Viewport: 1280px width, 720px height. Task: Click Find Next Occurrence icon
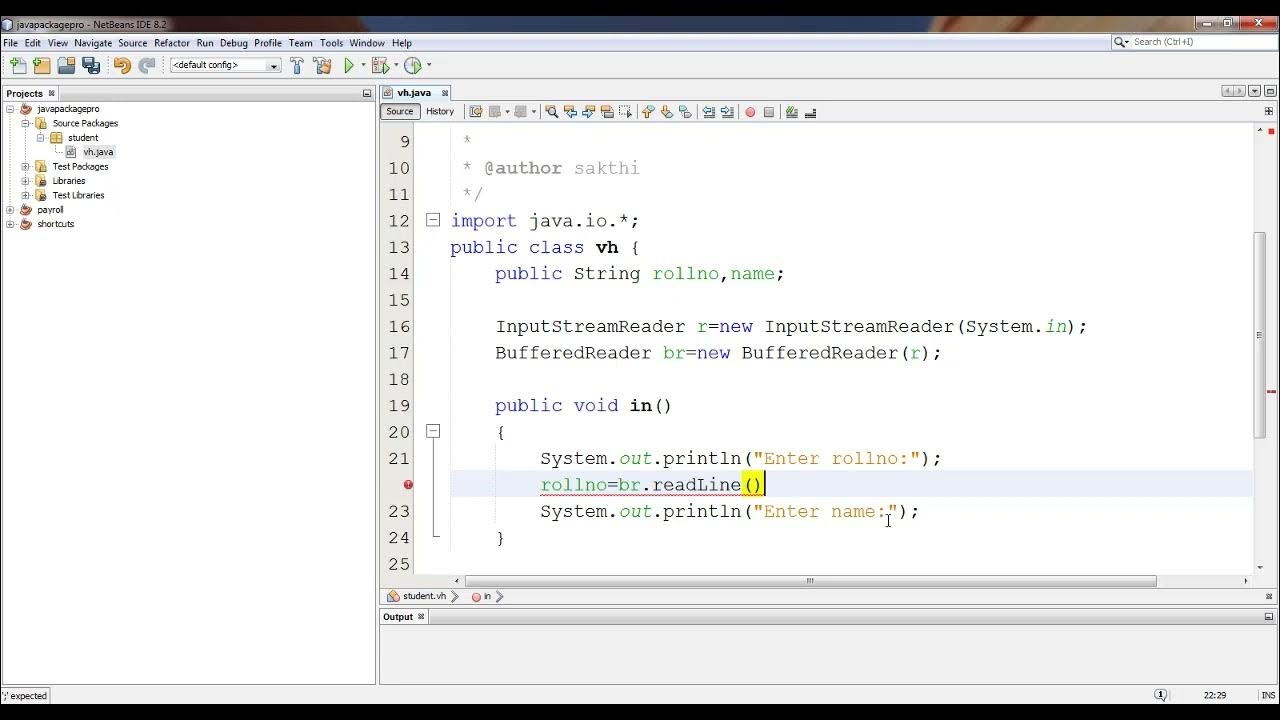coord(589,112)
